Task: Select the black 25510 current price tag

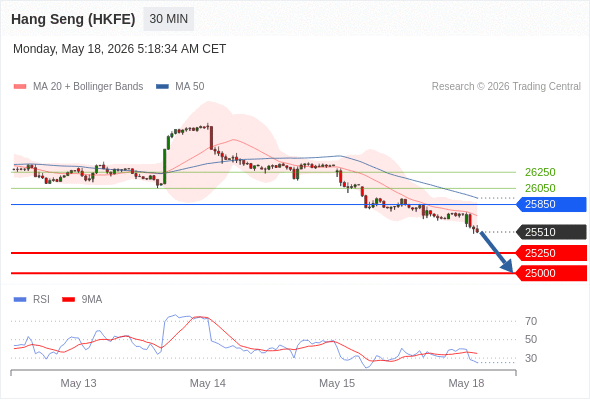Action: click(551, 232)
